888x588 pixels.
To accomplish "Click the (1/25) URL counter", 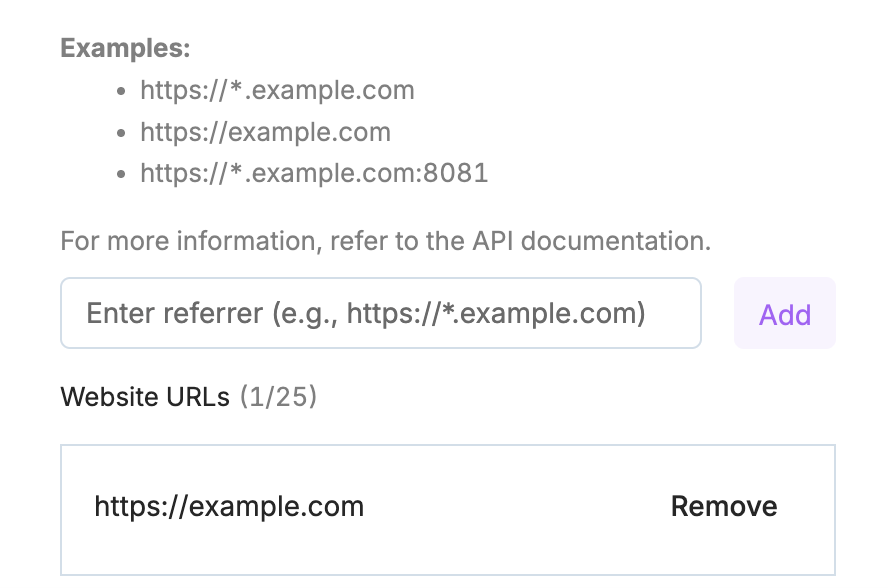I will (279, 397).
